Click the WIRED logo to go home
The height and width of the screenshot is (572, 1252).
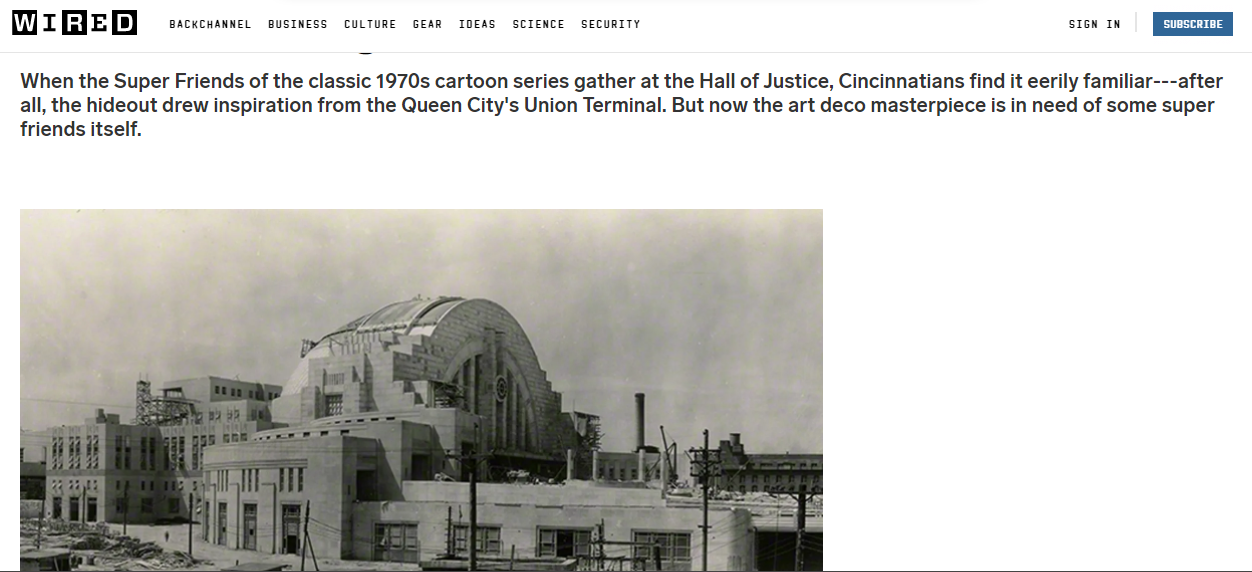click(x=74, y=24)
